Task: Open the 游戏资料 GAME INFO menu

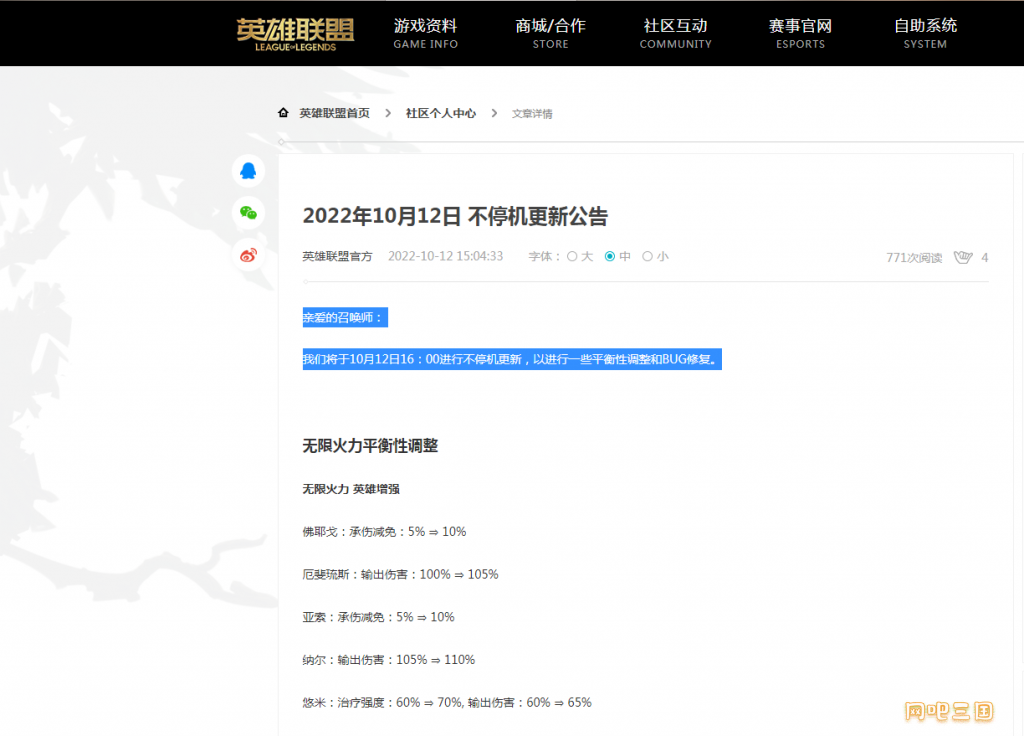Action: [426, 33]
